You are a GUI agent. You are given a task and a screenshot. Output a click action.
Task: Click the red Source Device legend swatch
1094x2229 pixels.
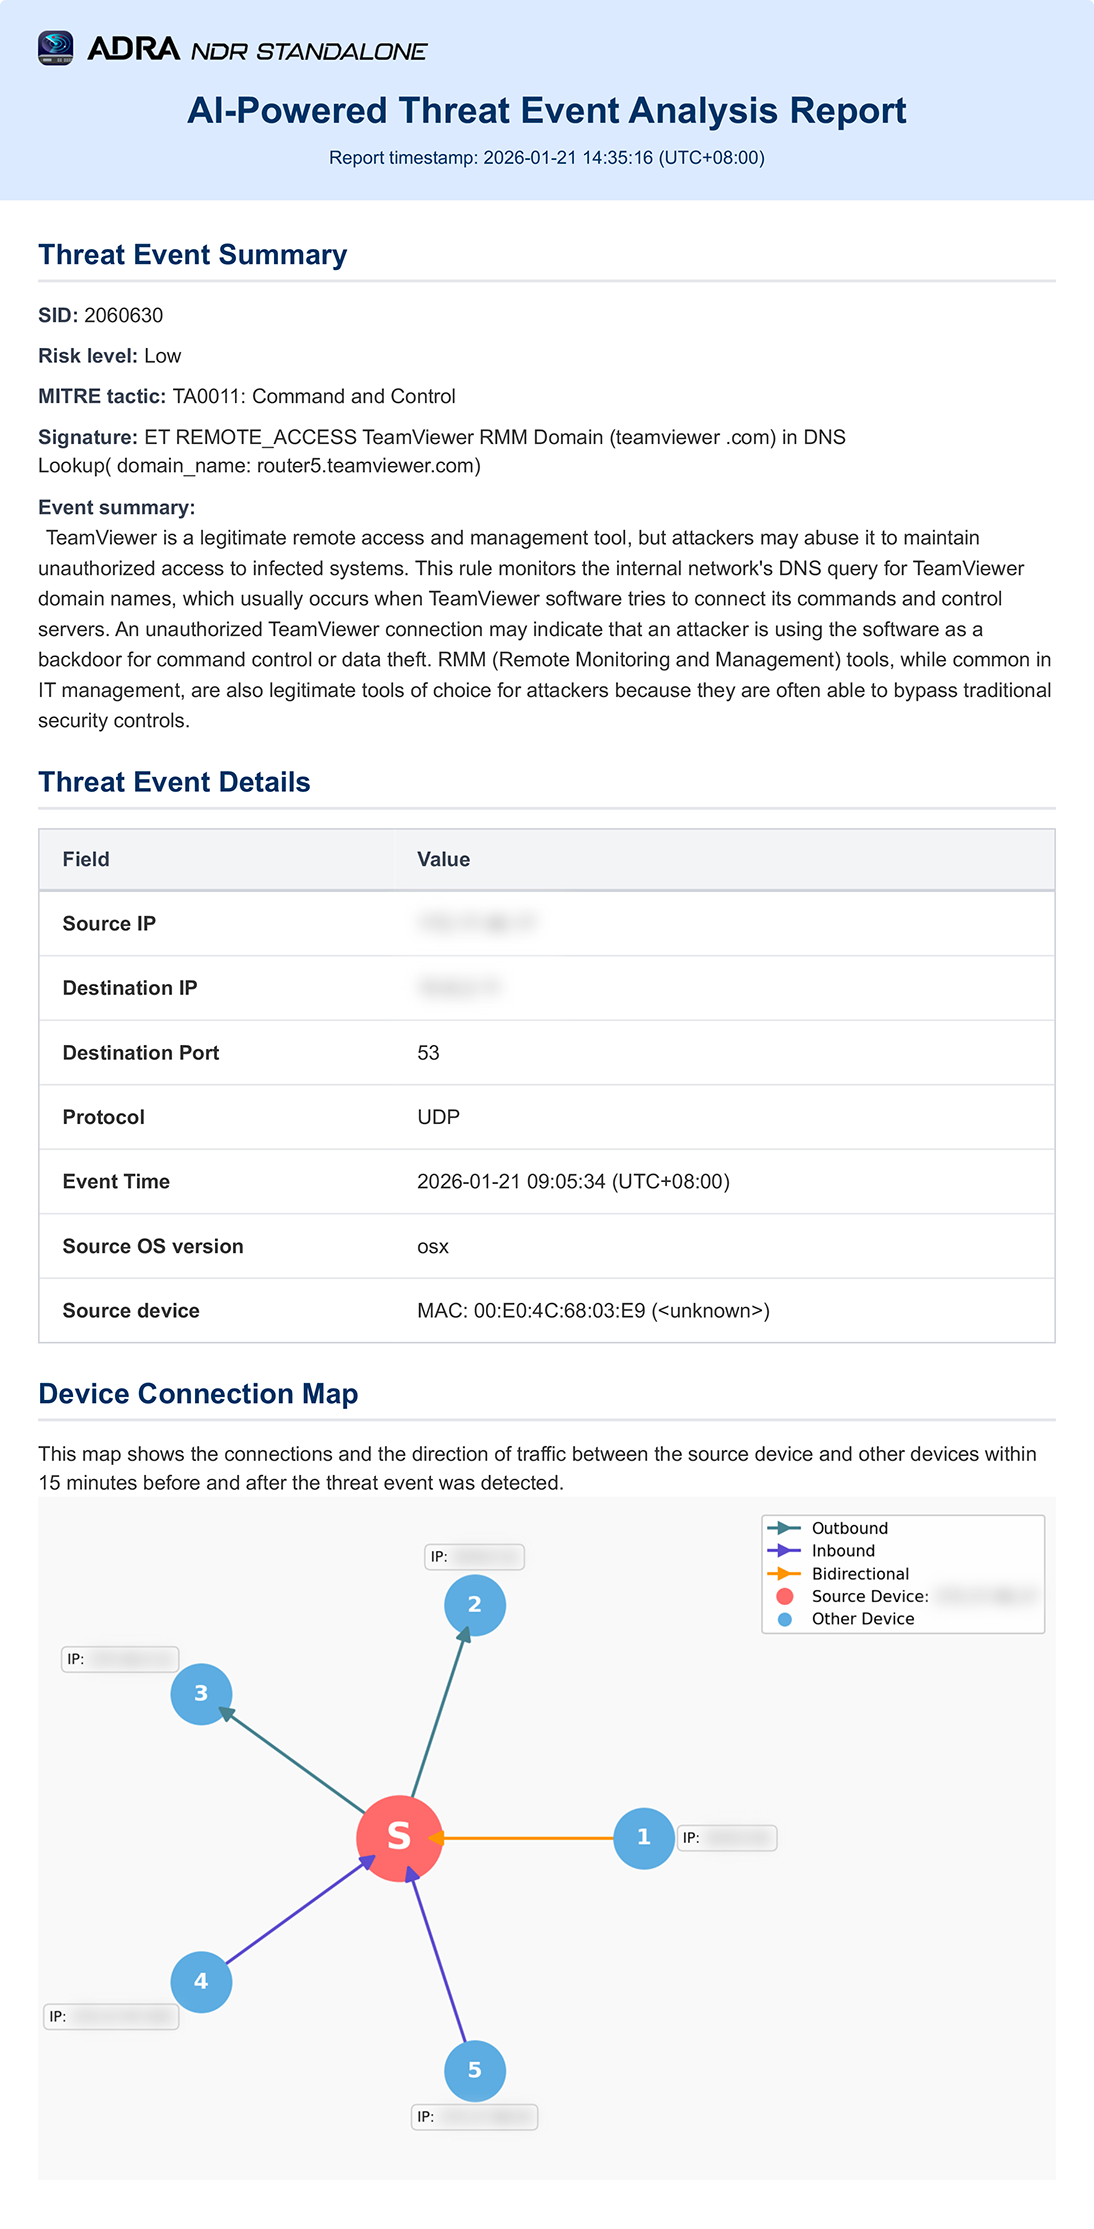(785, 1597)
